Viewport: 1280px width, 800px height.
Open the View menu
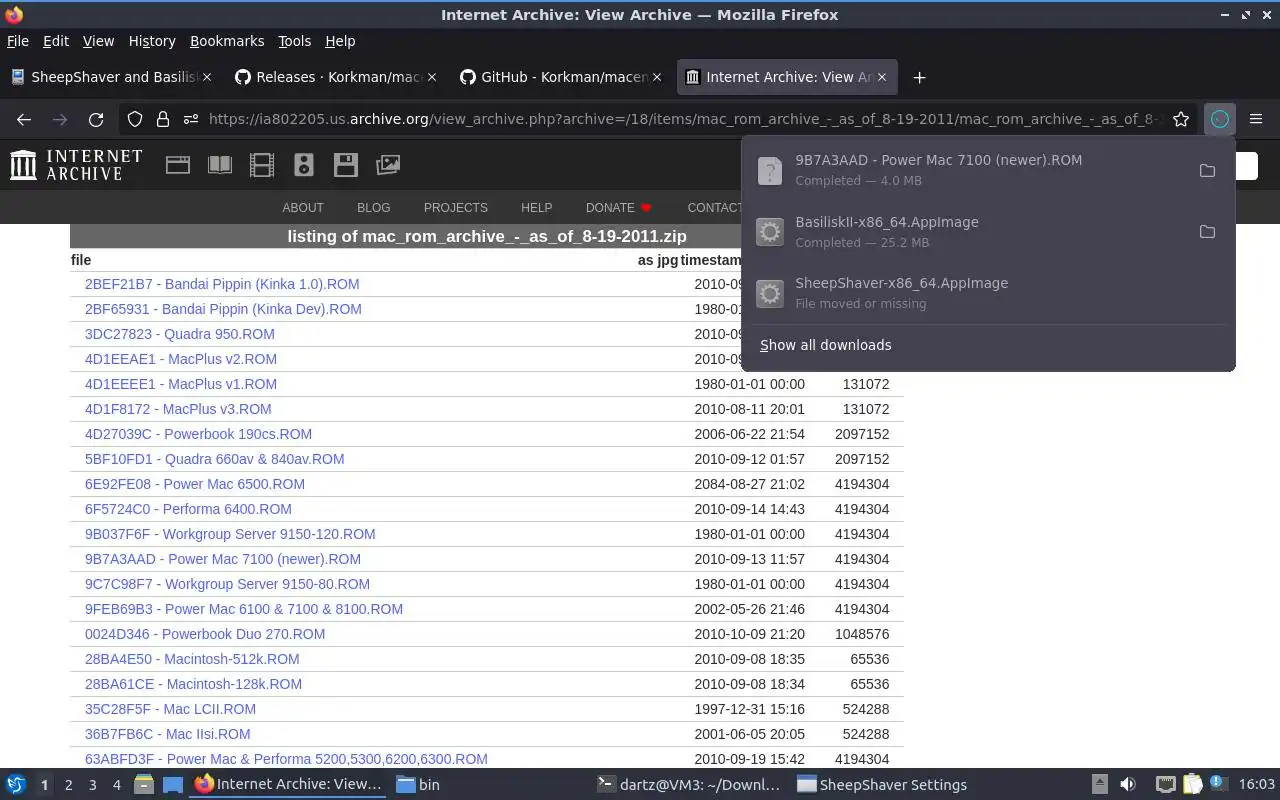click(x=98, y=41)
